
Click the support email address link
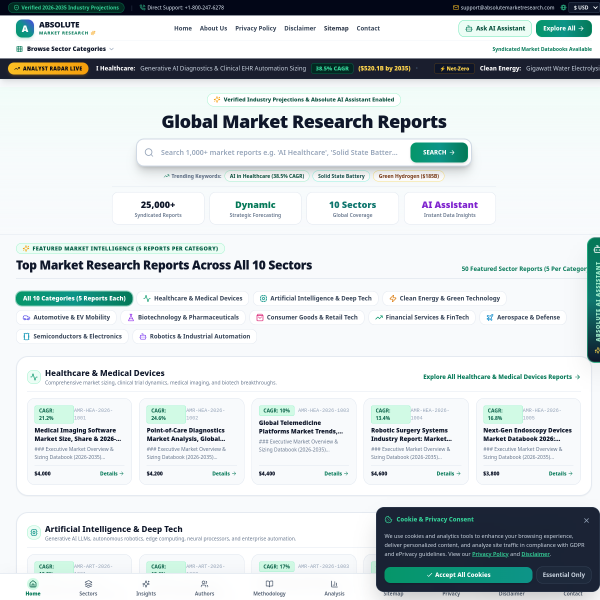[507, 8]
